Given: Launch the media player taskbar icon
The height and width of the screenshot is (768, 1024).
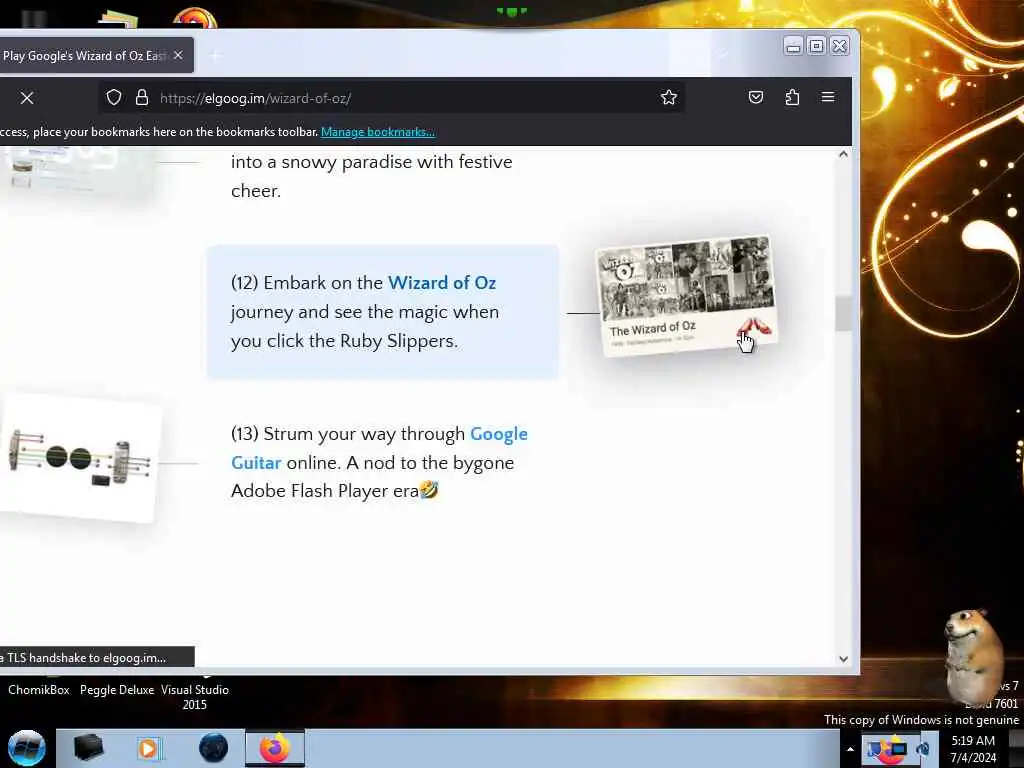Looking at the screenshot, I should [149, 748].
